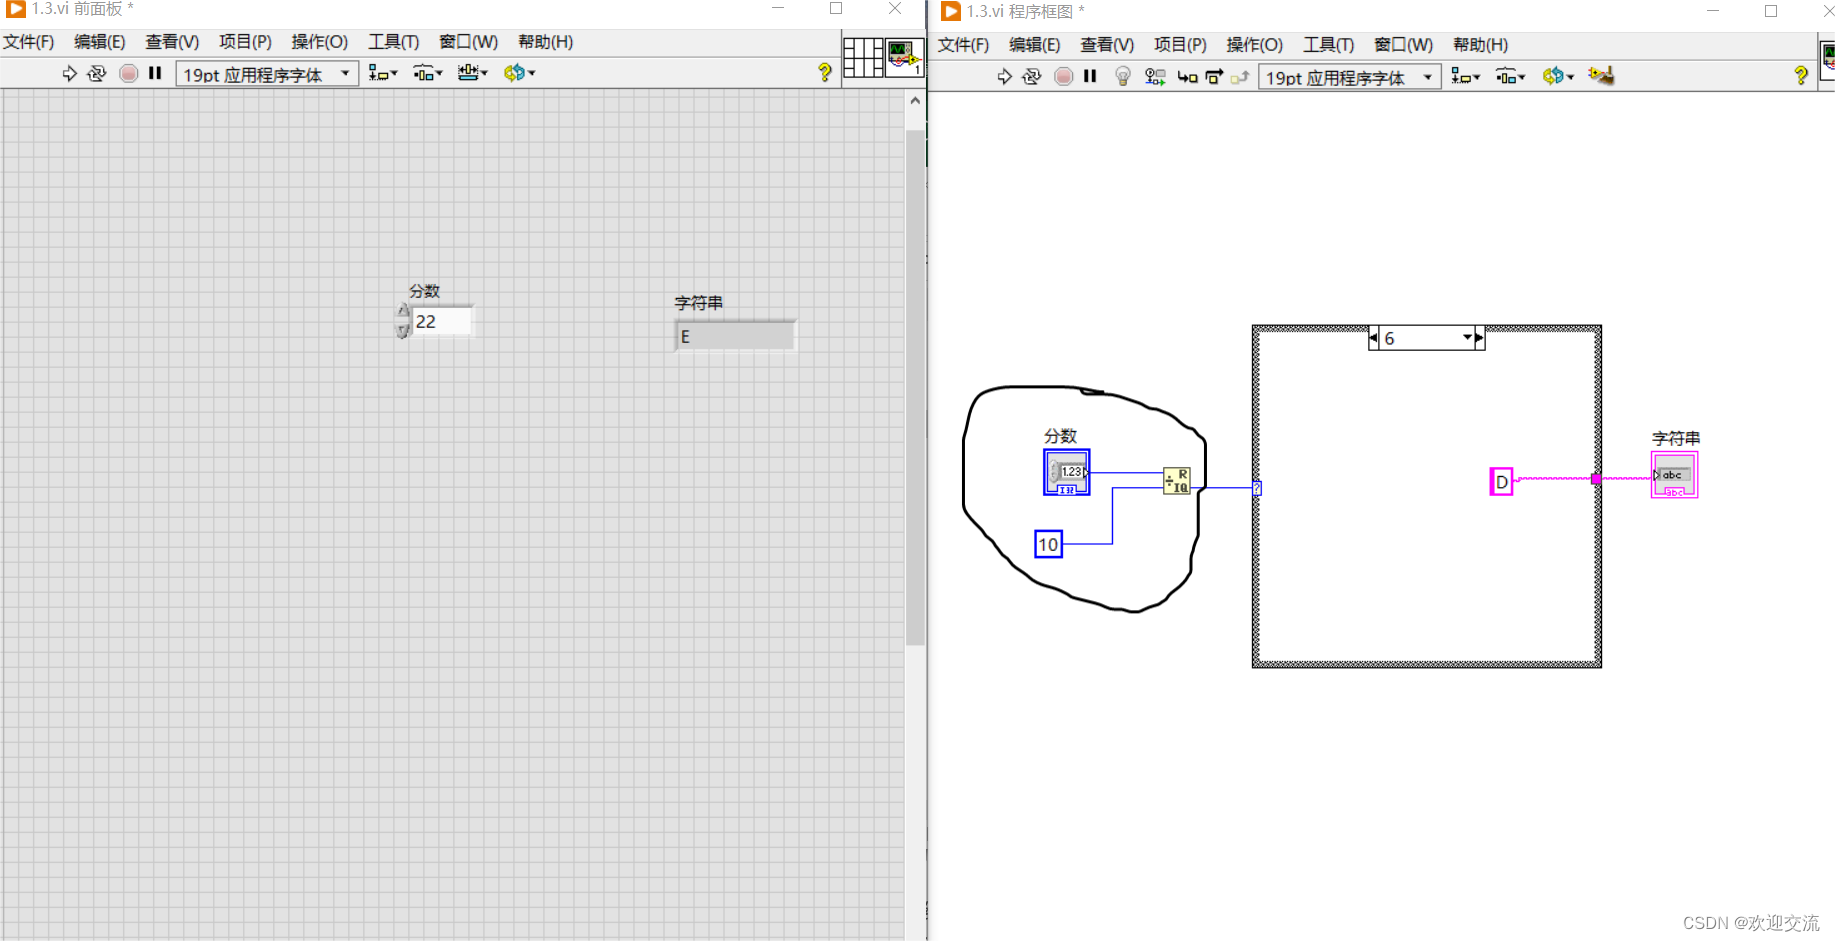Open 窗口(W) menu in block diagram
Viewport: 1835px width, 941px height.
pos(1403,45)
